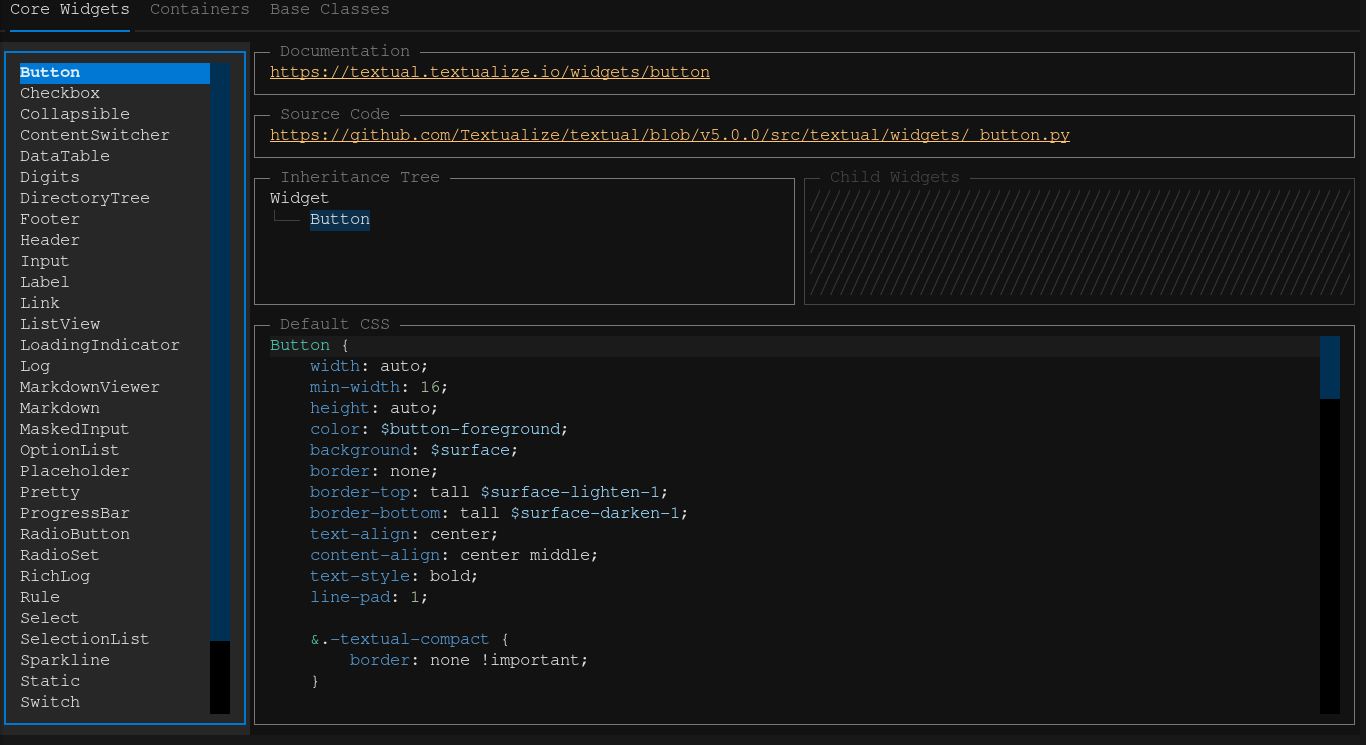The width and height of the screenshot is (1366, 745).
Task: Select DataTable in the widget list
Action: 65,155
